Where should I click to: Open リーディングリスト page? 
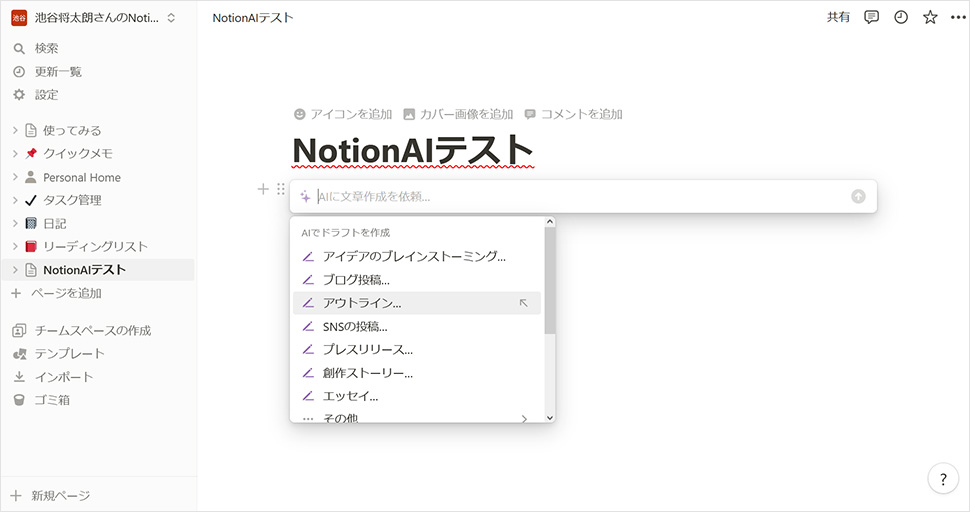pos(95,247)
